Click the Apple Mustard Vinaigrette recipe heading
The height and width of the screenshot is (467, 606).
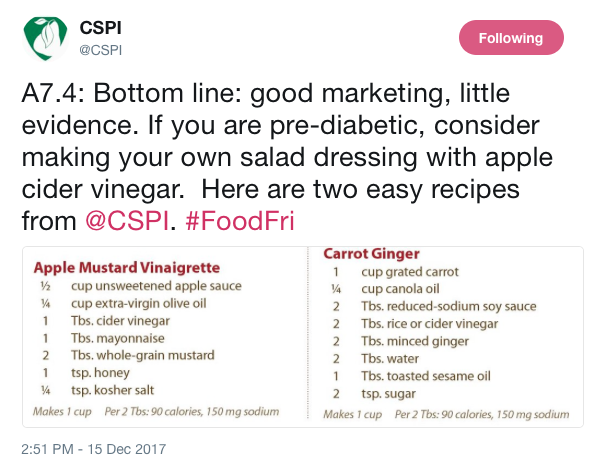127,268
